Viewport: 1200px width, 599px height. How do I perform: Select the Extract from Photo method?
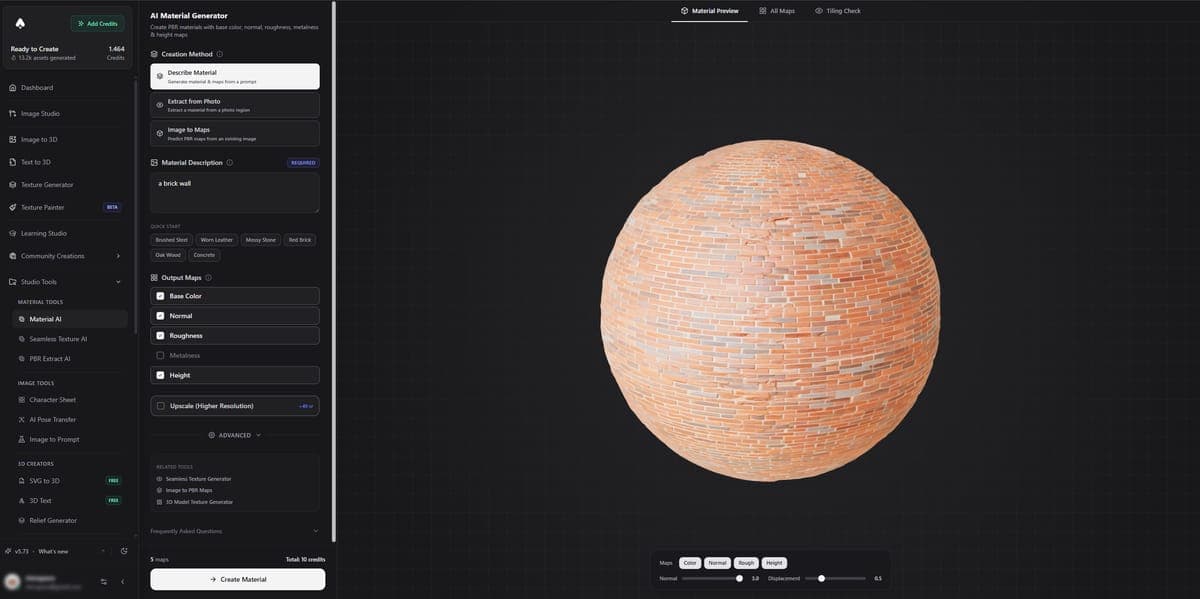coord(235,105)
